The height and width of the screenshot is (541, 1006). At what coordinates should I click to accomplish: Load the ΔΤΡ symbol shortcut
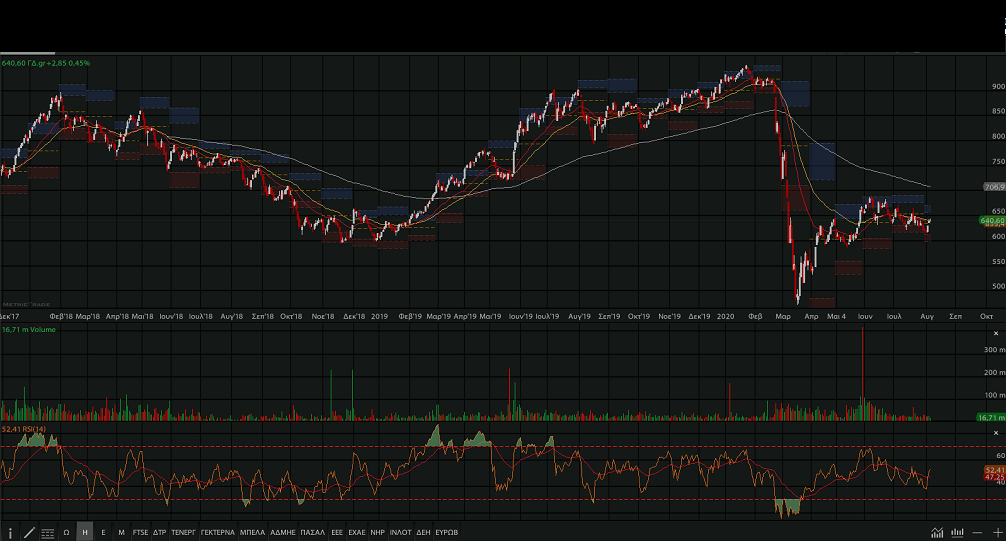tap(160, 532)
